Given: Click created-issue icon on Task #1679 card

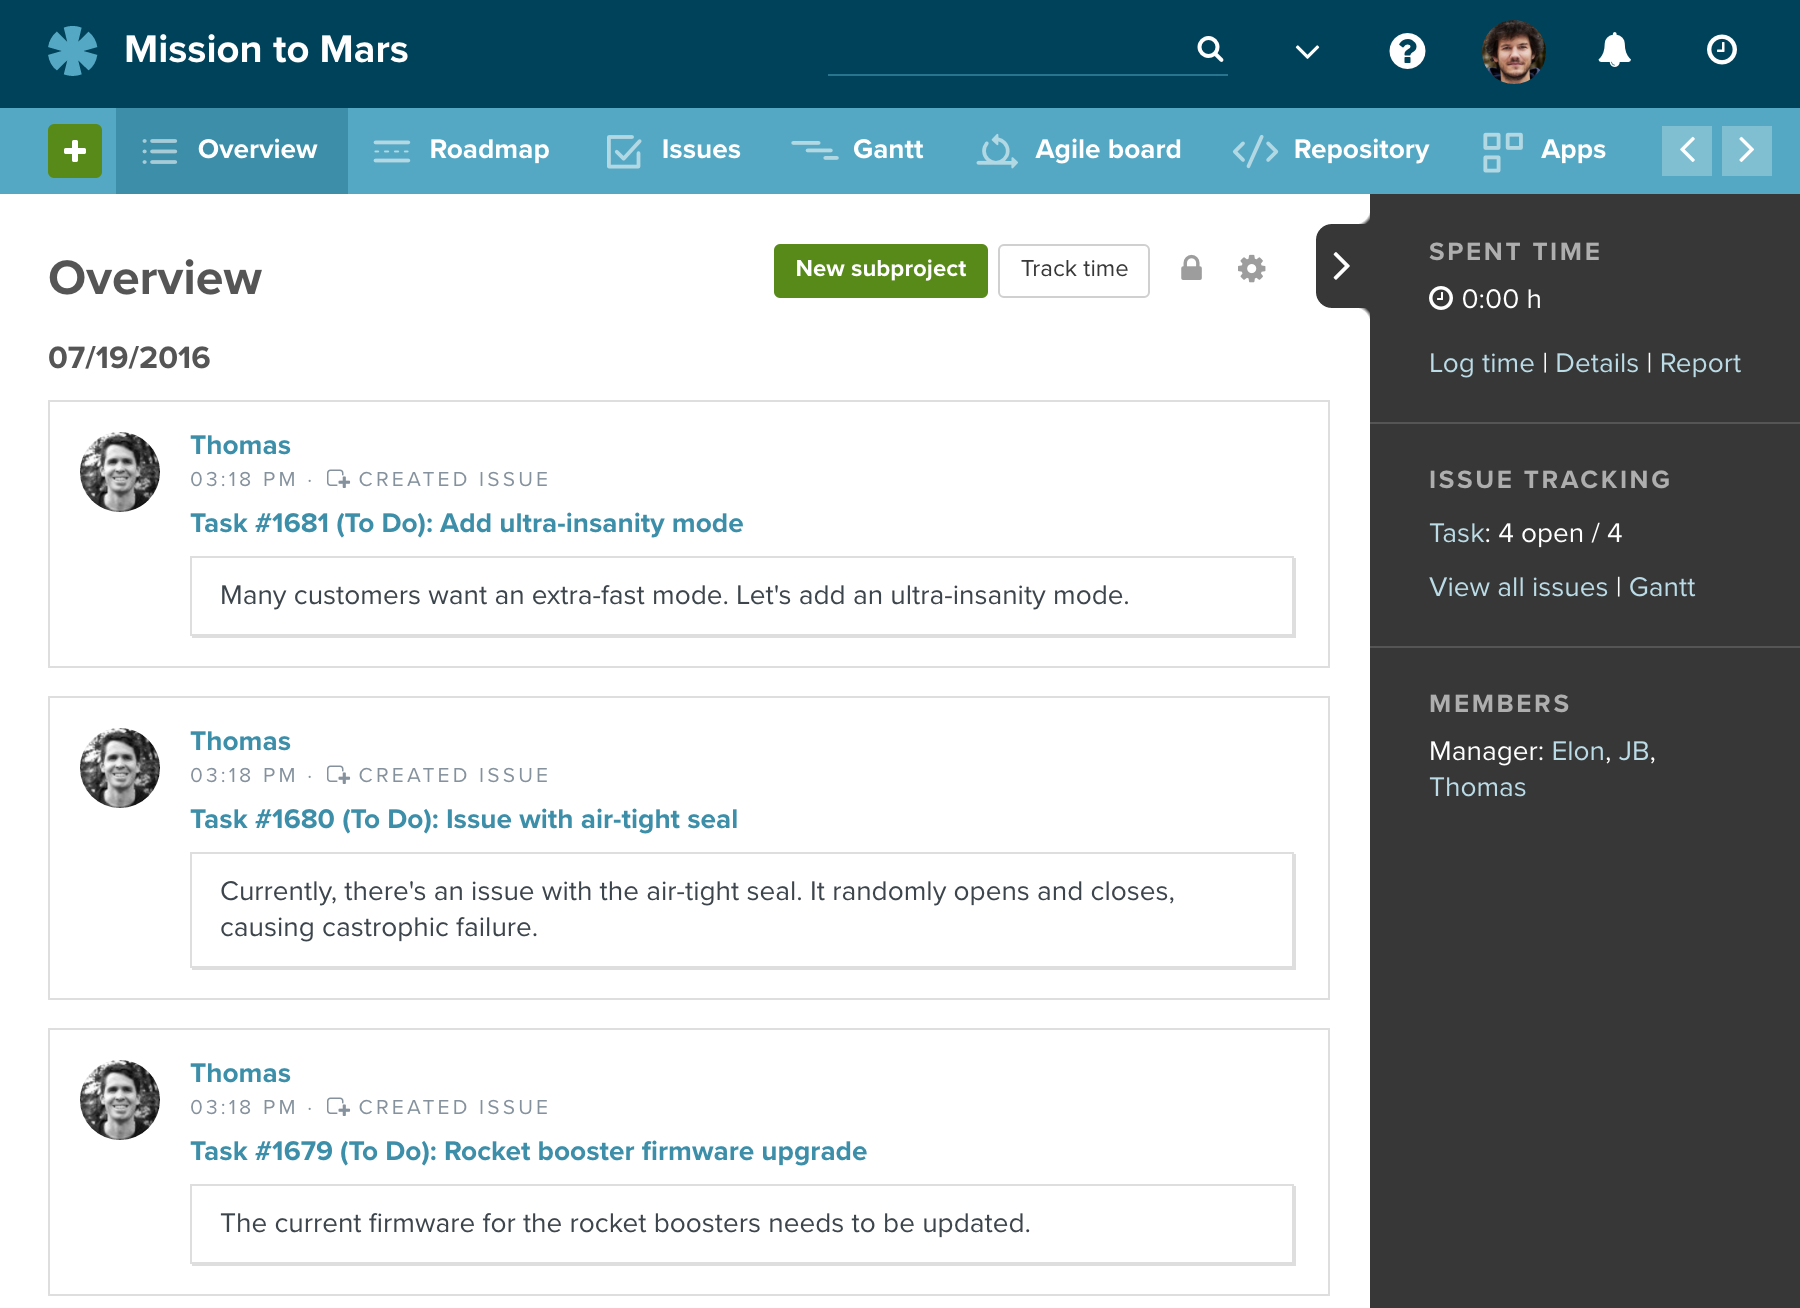Looking at the screenshot, I should tap(338, 1107).
